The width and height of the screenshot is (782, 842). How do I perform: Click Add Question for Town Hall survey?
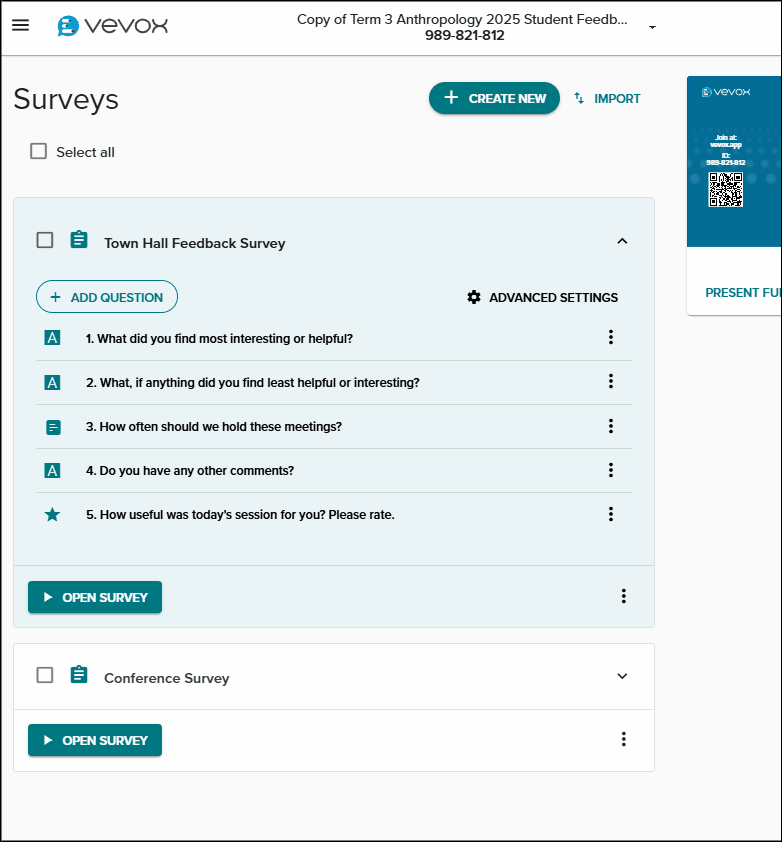click(x=106, y=296)
